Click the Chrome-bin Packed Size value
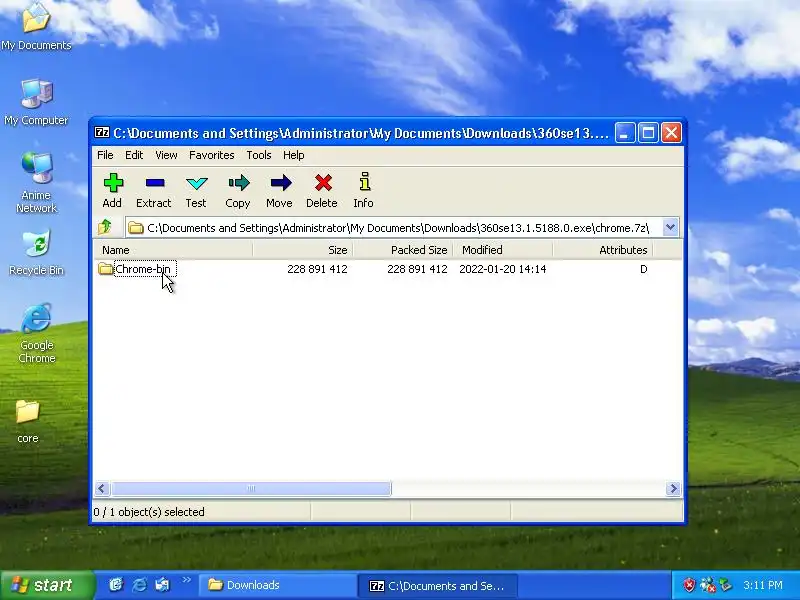The width and height of the screenshot is (800, 600). tap(417, 269)
